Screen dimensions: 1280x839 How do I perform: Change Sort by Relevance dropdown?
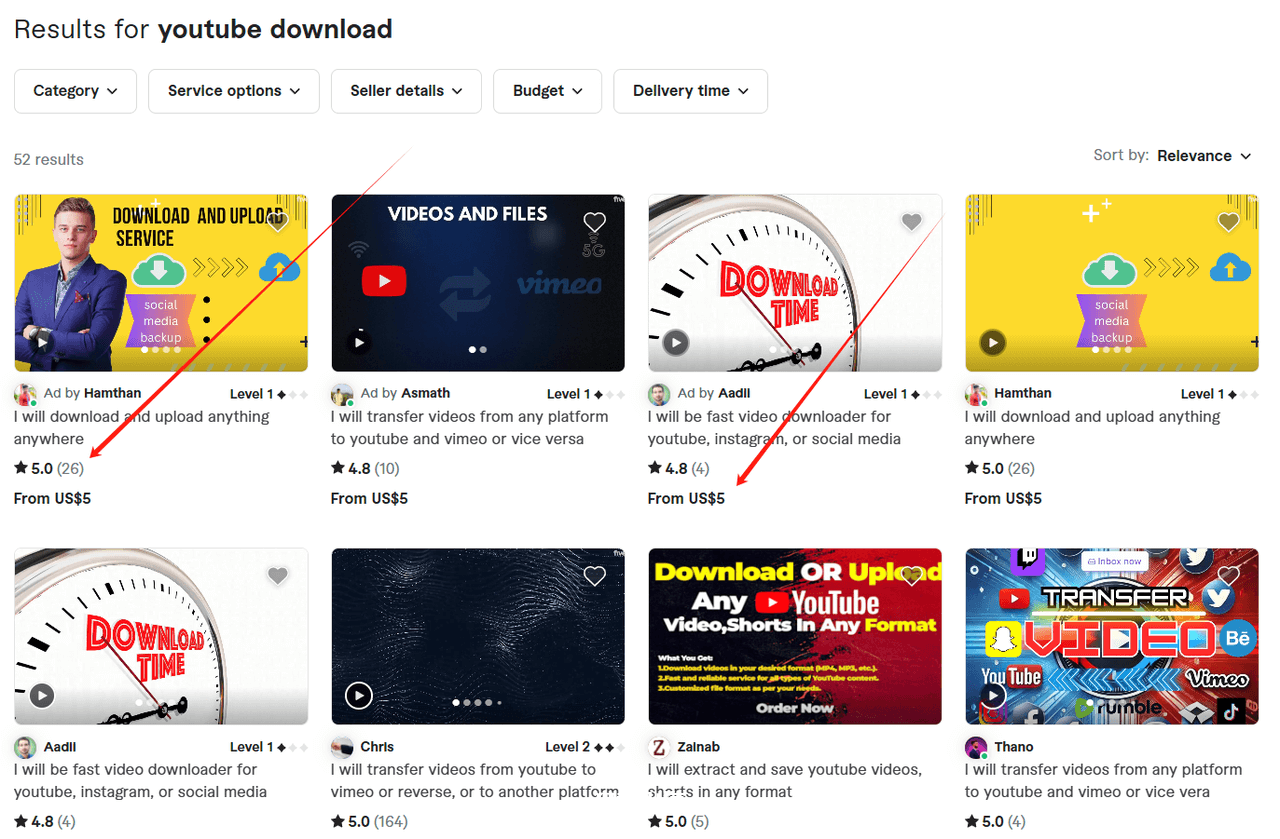1204,156
